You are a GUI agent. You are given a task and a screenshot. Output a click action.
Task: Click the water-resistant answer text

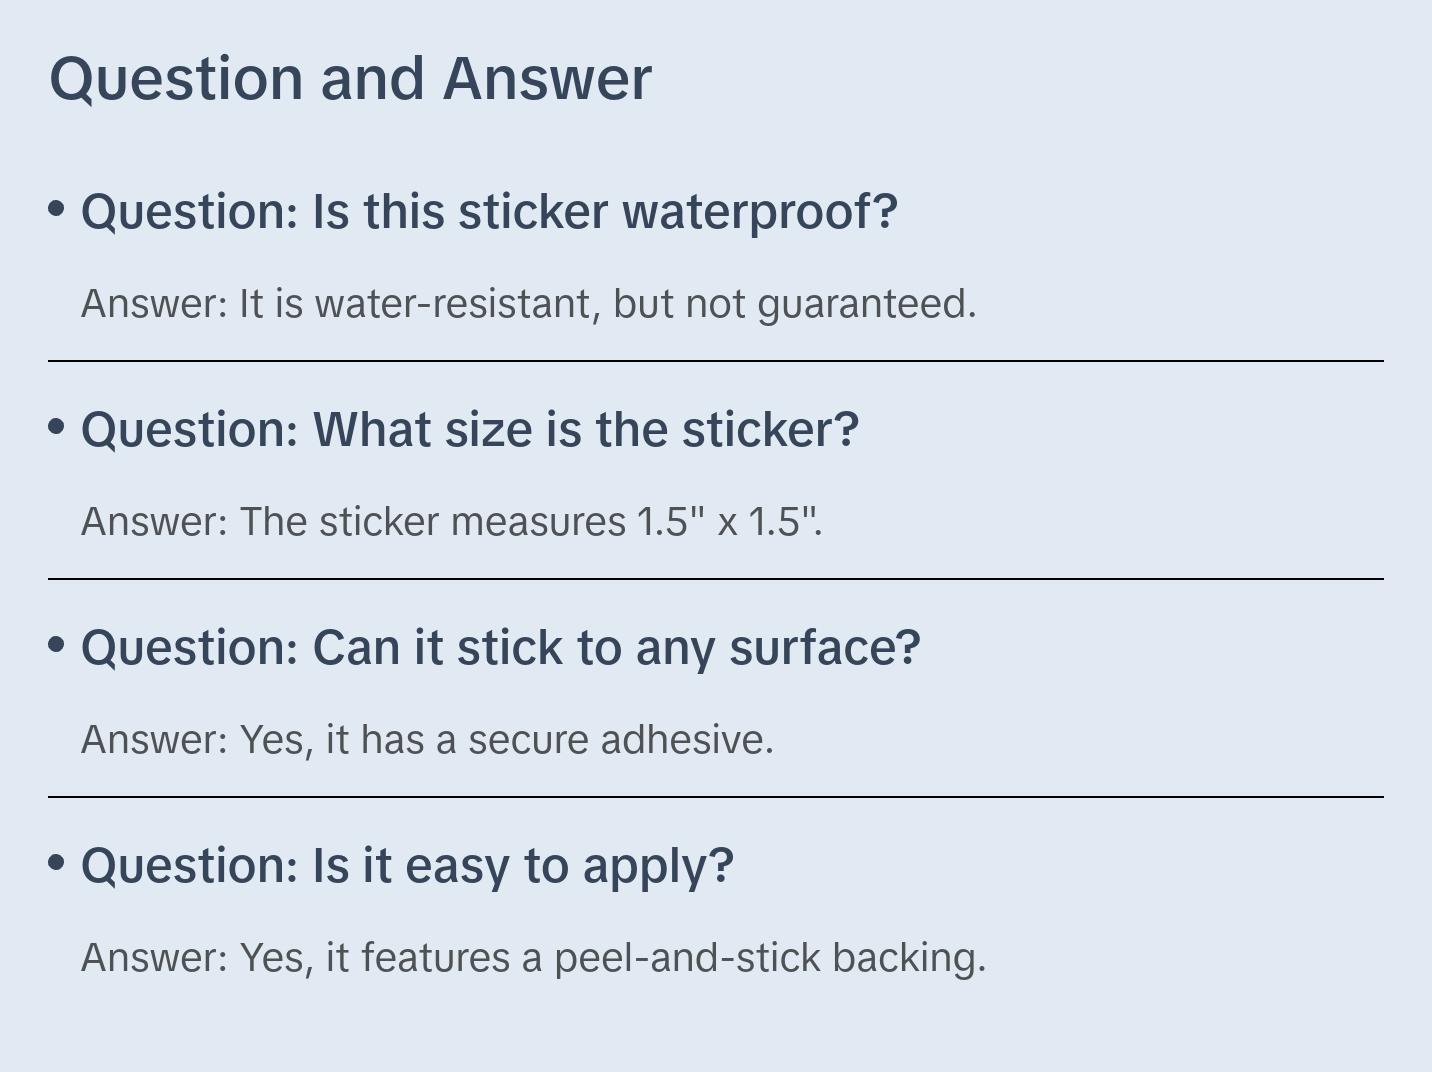coord(528,304)
